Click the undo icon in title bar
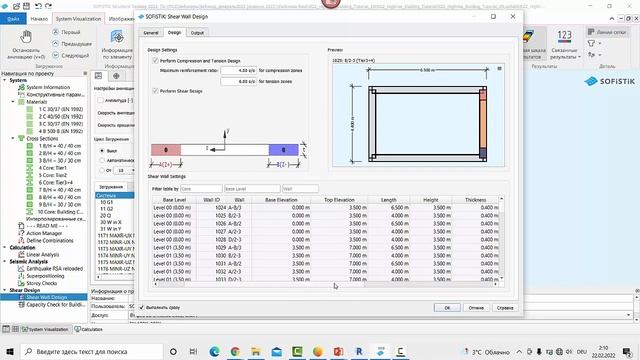This screenshot has width=640, height=360. [x=38, y=6]
